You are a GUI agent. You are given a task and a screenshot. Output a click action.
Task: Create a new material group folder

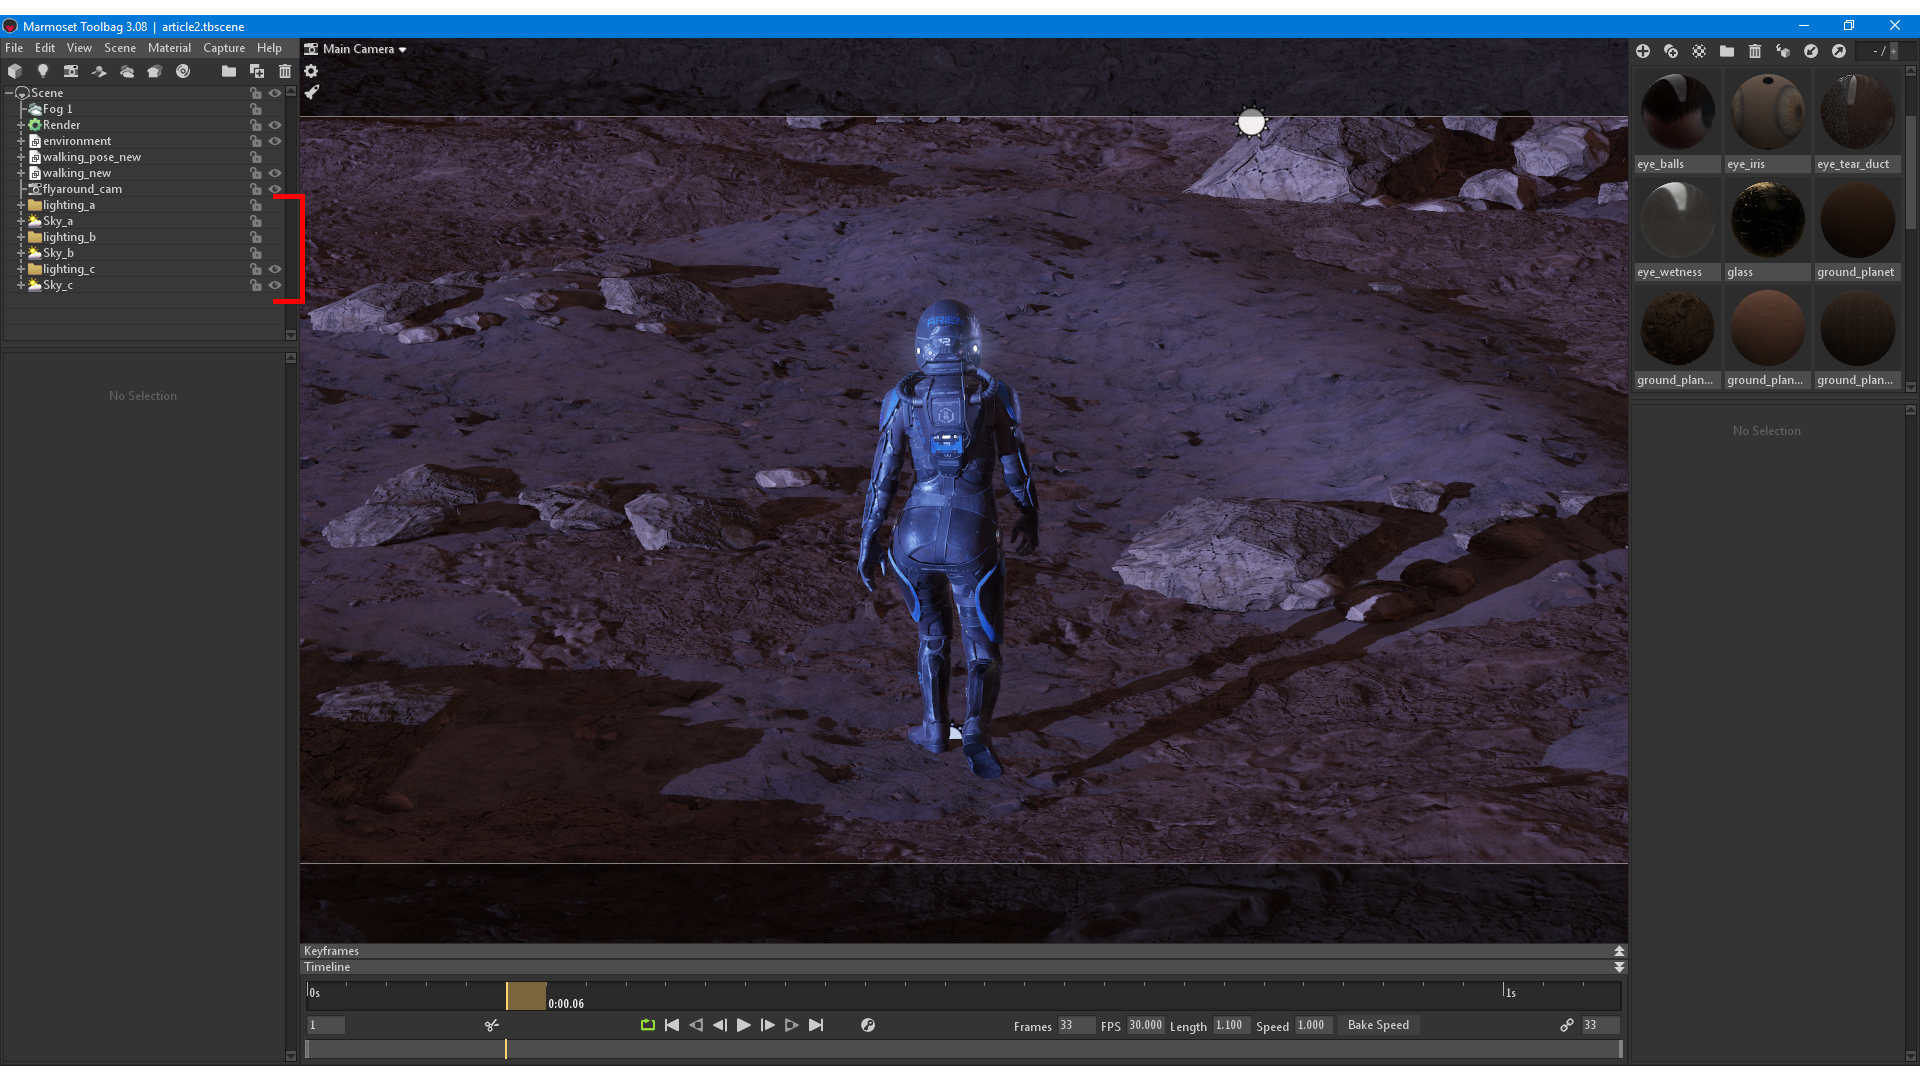[1727, 51]
